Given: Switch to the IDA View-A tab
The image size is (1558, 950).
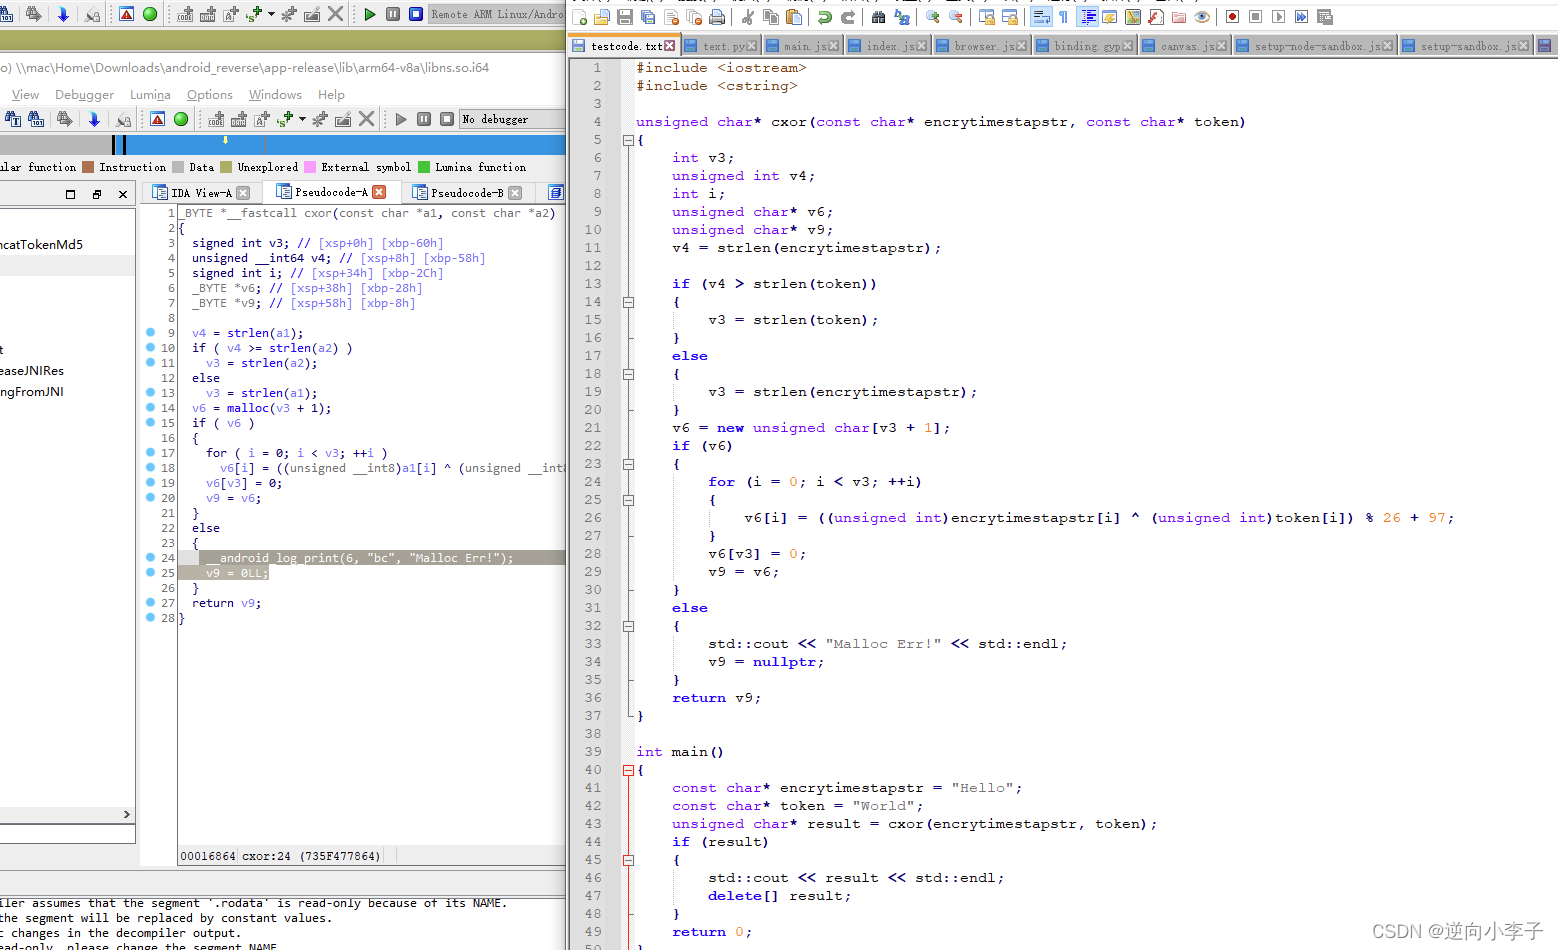Looking at the screenshot, I should (x=200, y=193).
